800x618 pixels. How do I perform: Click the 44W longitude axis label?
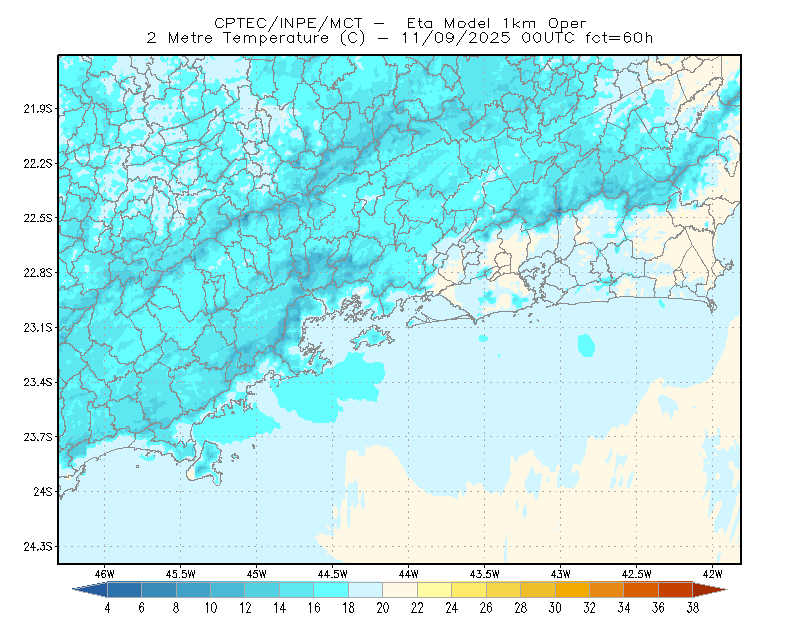408,574
